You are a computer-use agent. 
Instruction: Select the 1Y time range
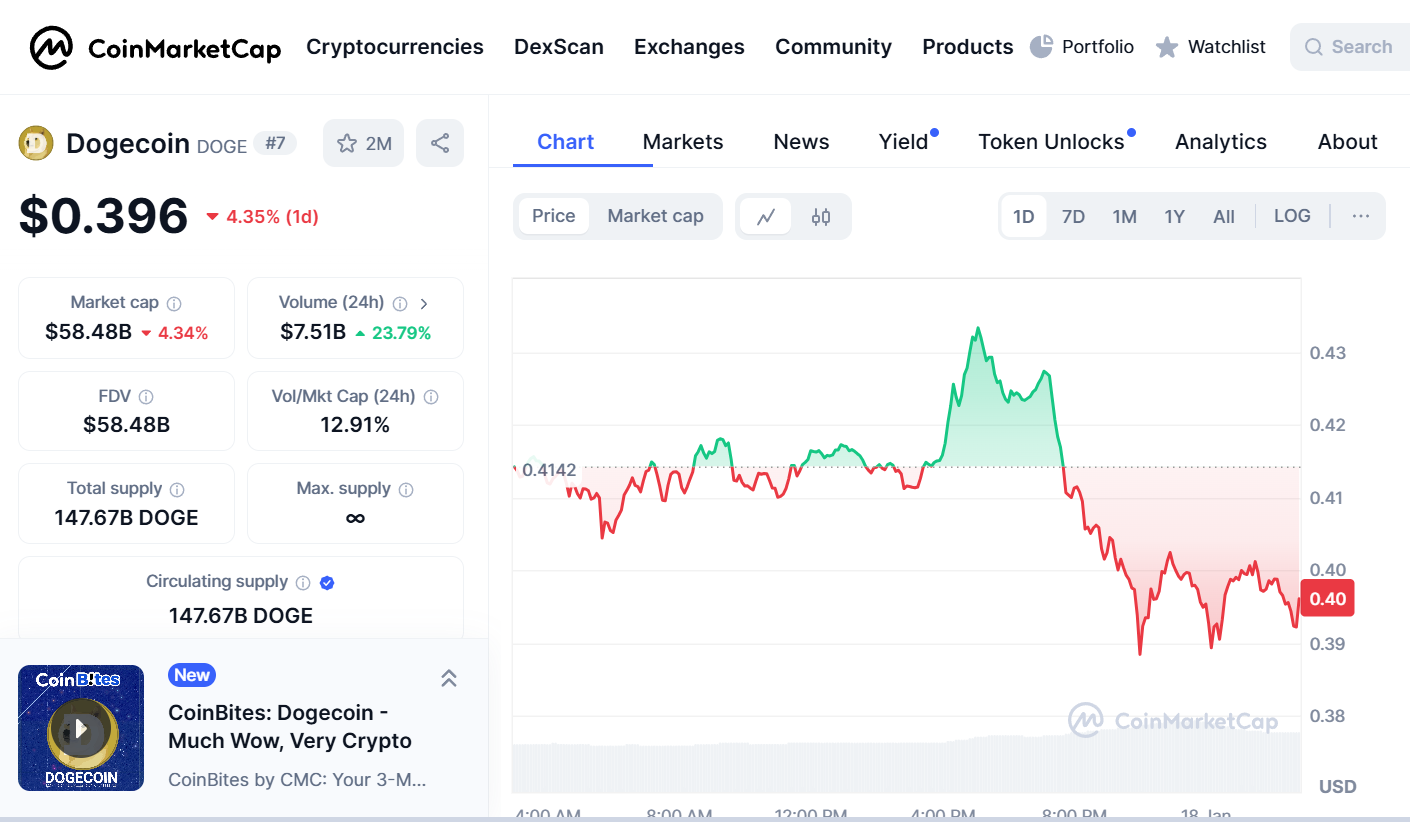(1175, 216)
